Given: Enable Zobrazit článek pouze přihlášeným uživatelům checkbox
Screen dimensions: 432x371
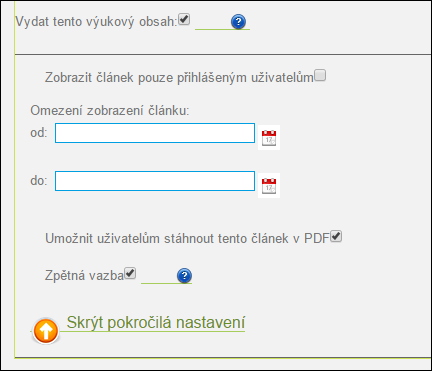Looking at the screenshot, I should [x=320, y=75].
